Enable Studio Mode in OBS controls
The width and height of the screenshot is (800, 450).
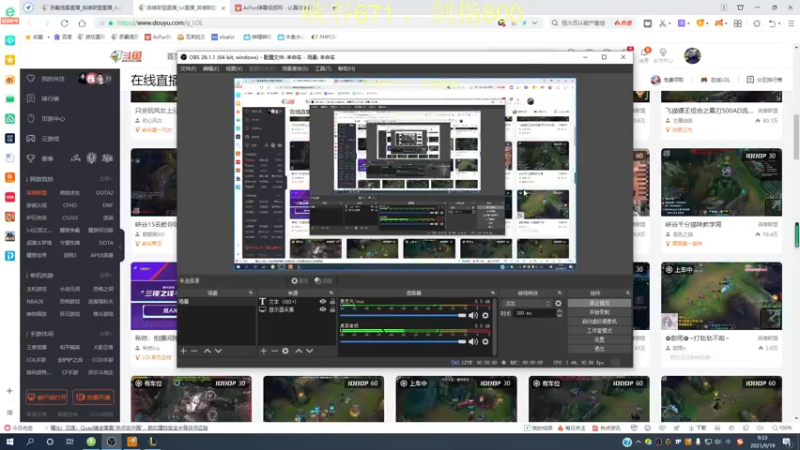tap(599, 331)
